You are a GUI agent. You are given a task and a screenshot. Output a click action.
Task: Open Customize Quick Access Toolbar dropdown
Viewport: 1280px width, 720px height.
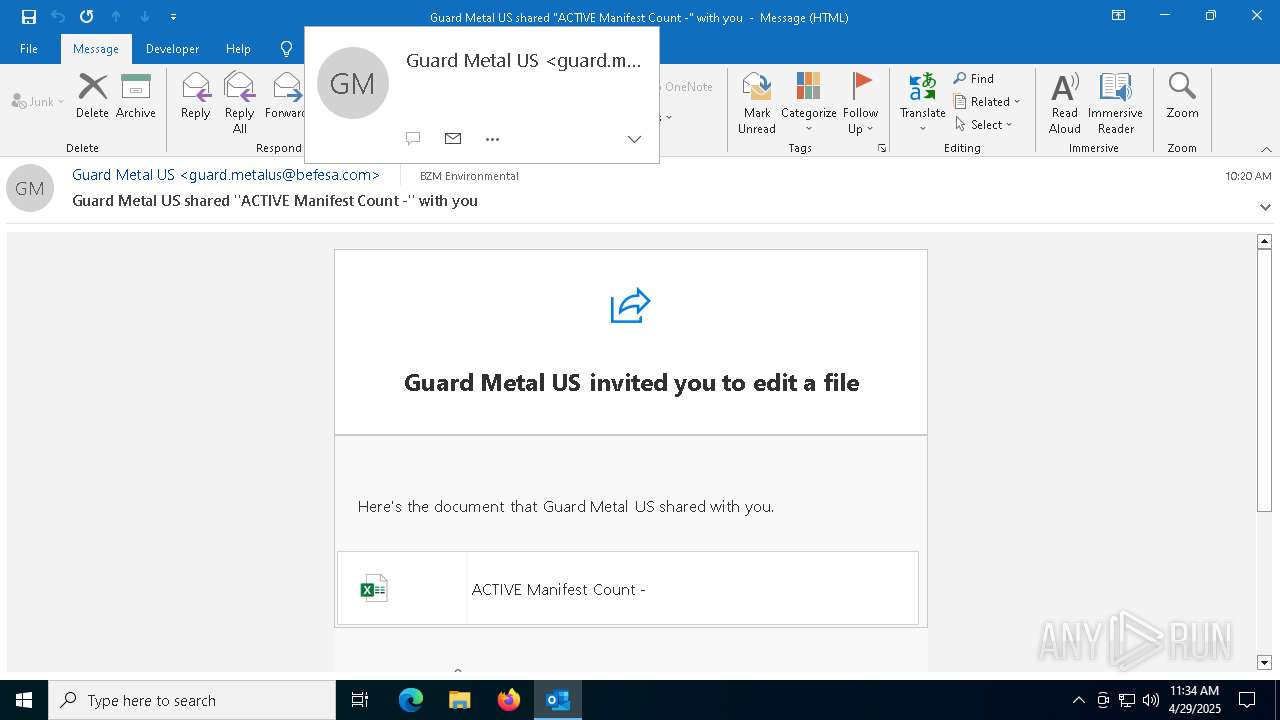point(174,17)
